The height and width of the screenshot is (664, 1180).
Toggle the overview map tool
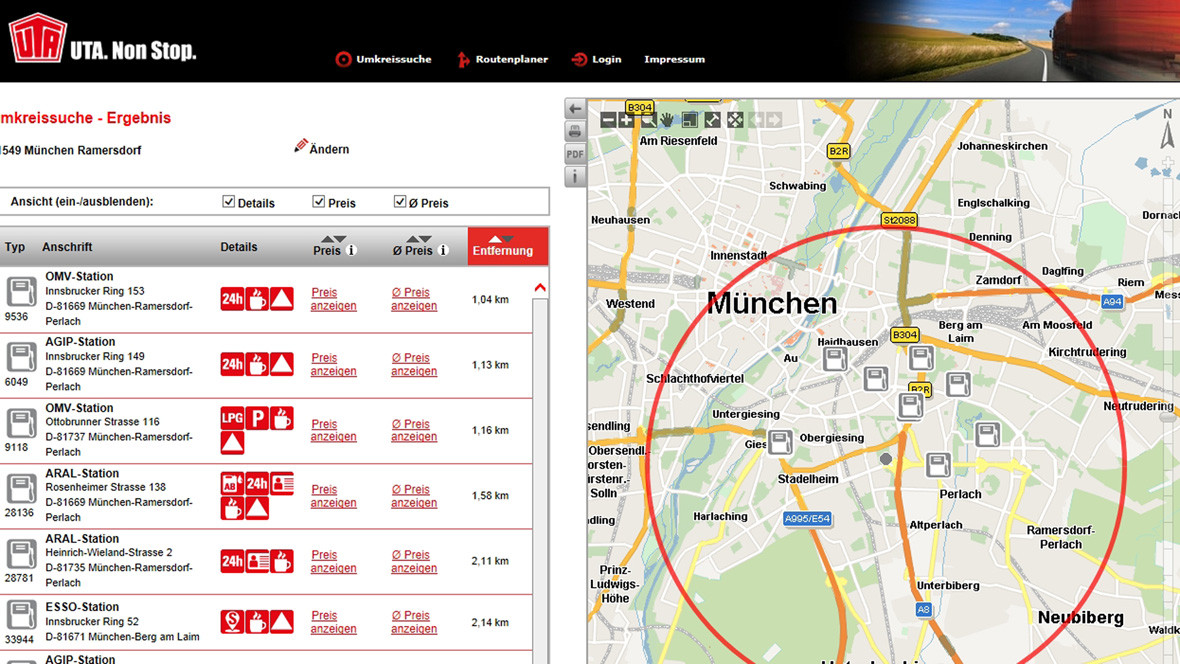(690, 120)
